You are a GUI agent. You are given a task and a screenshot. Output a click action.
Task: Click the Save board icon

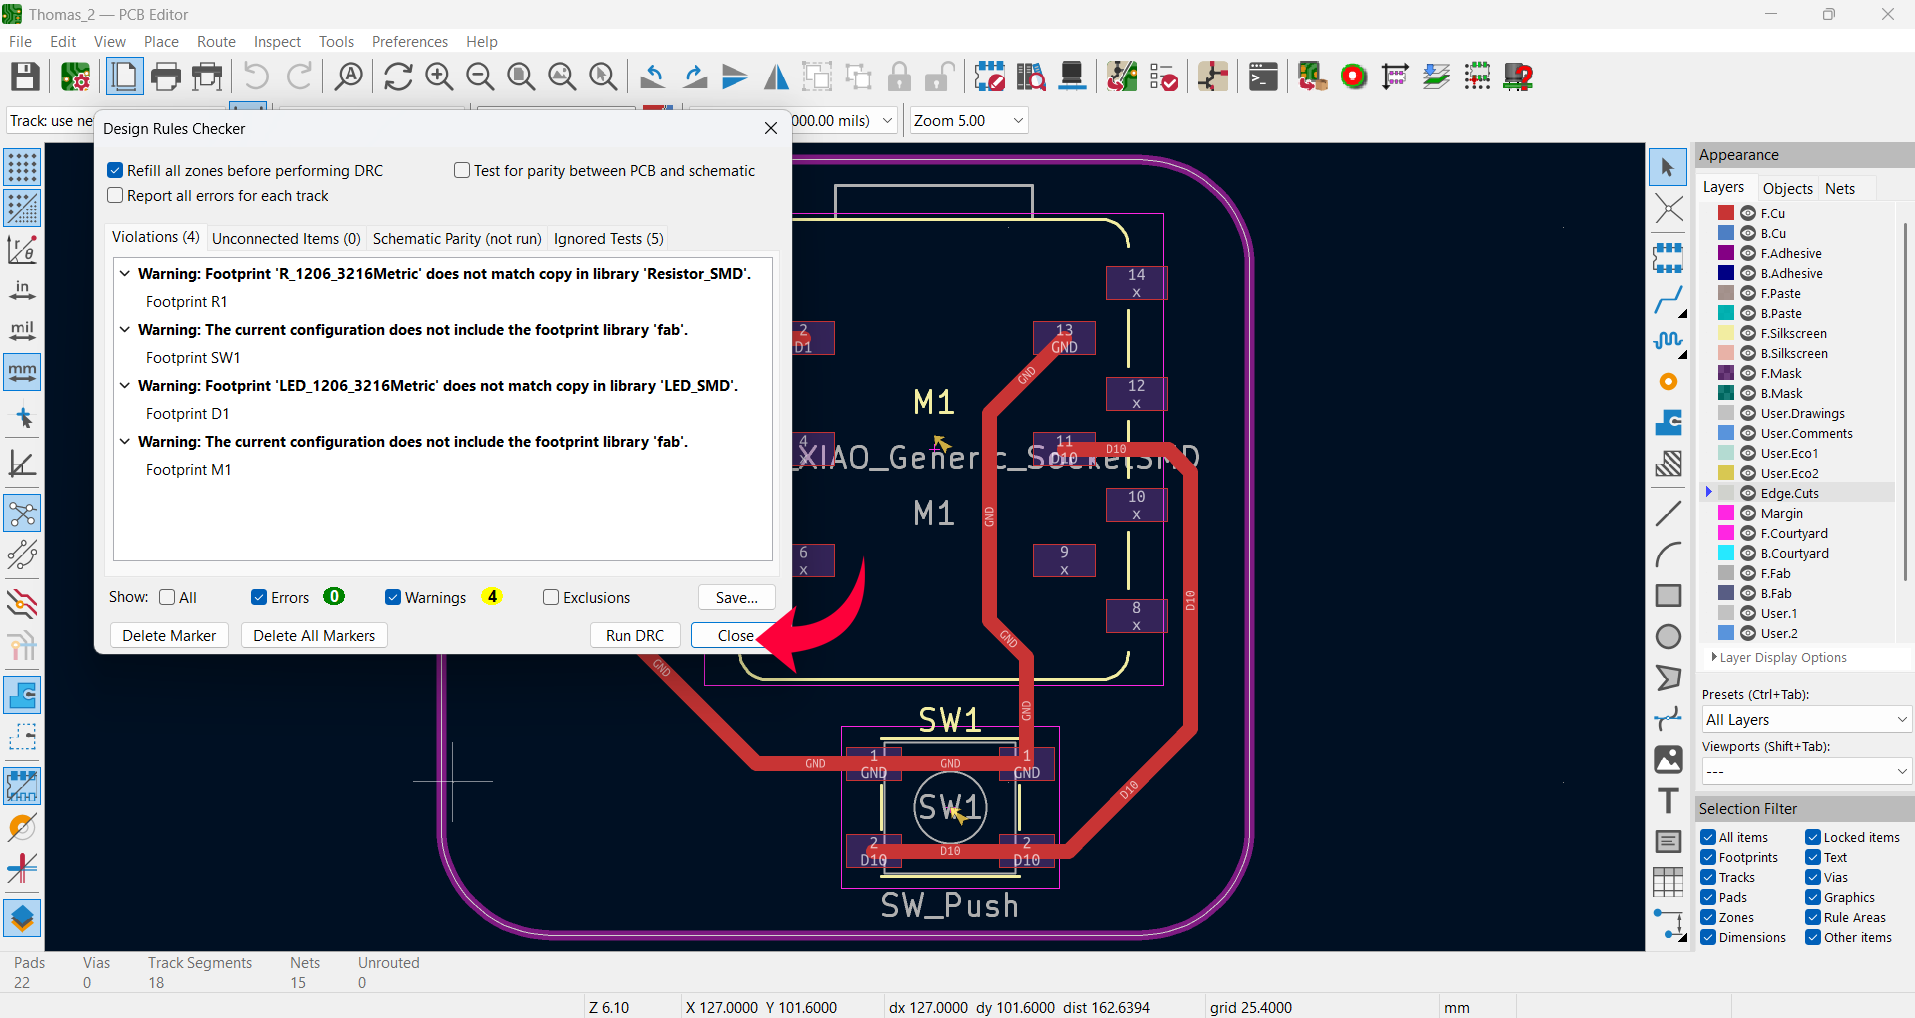point(25,77)
